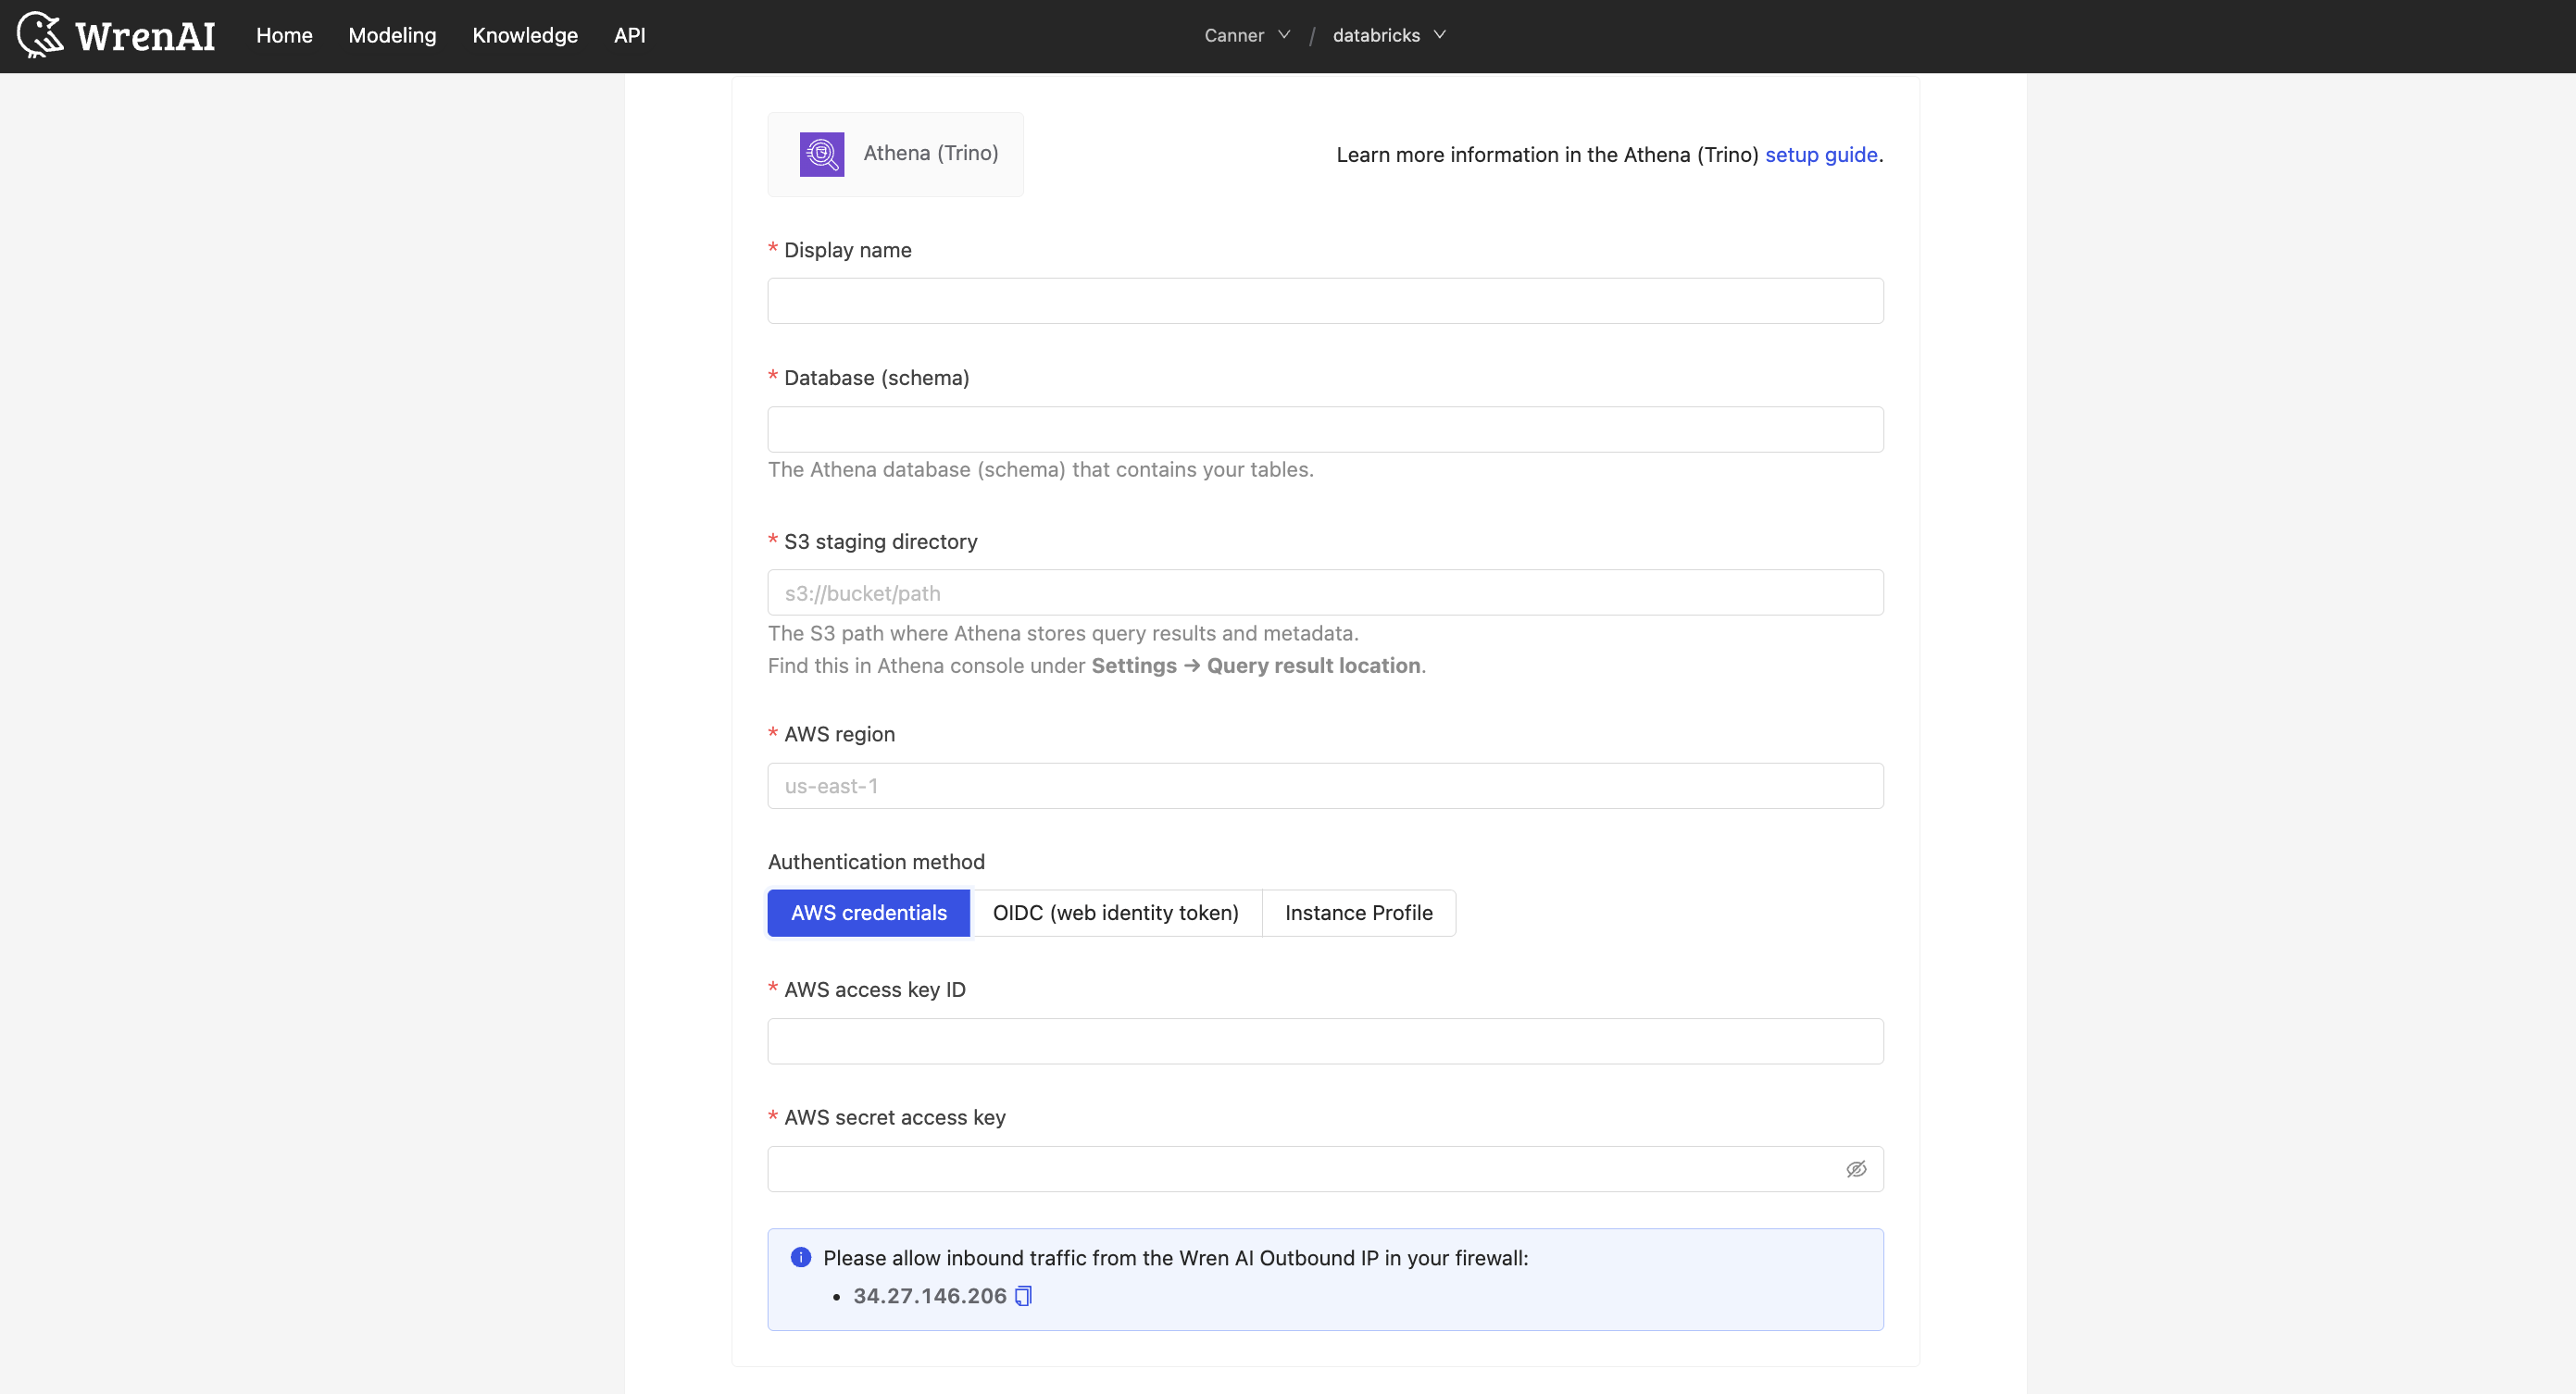This screenshot has height=1394, width=2576.
Task: Expand the databricks project dropdown
Action: [1388, 35]
